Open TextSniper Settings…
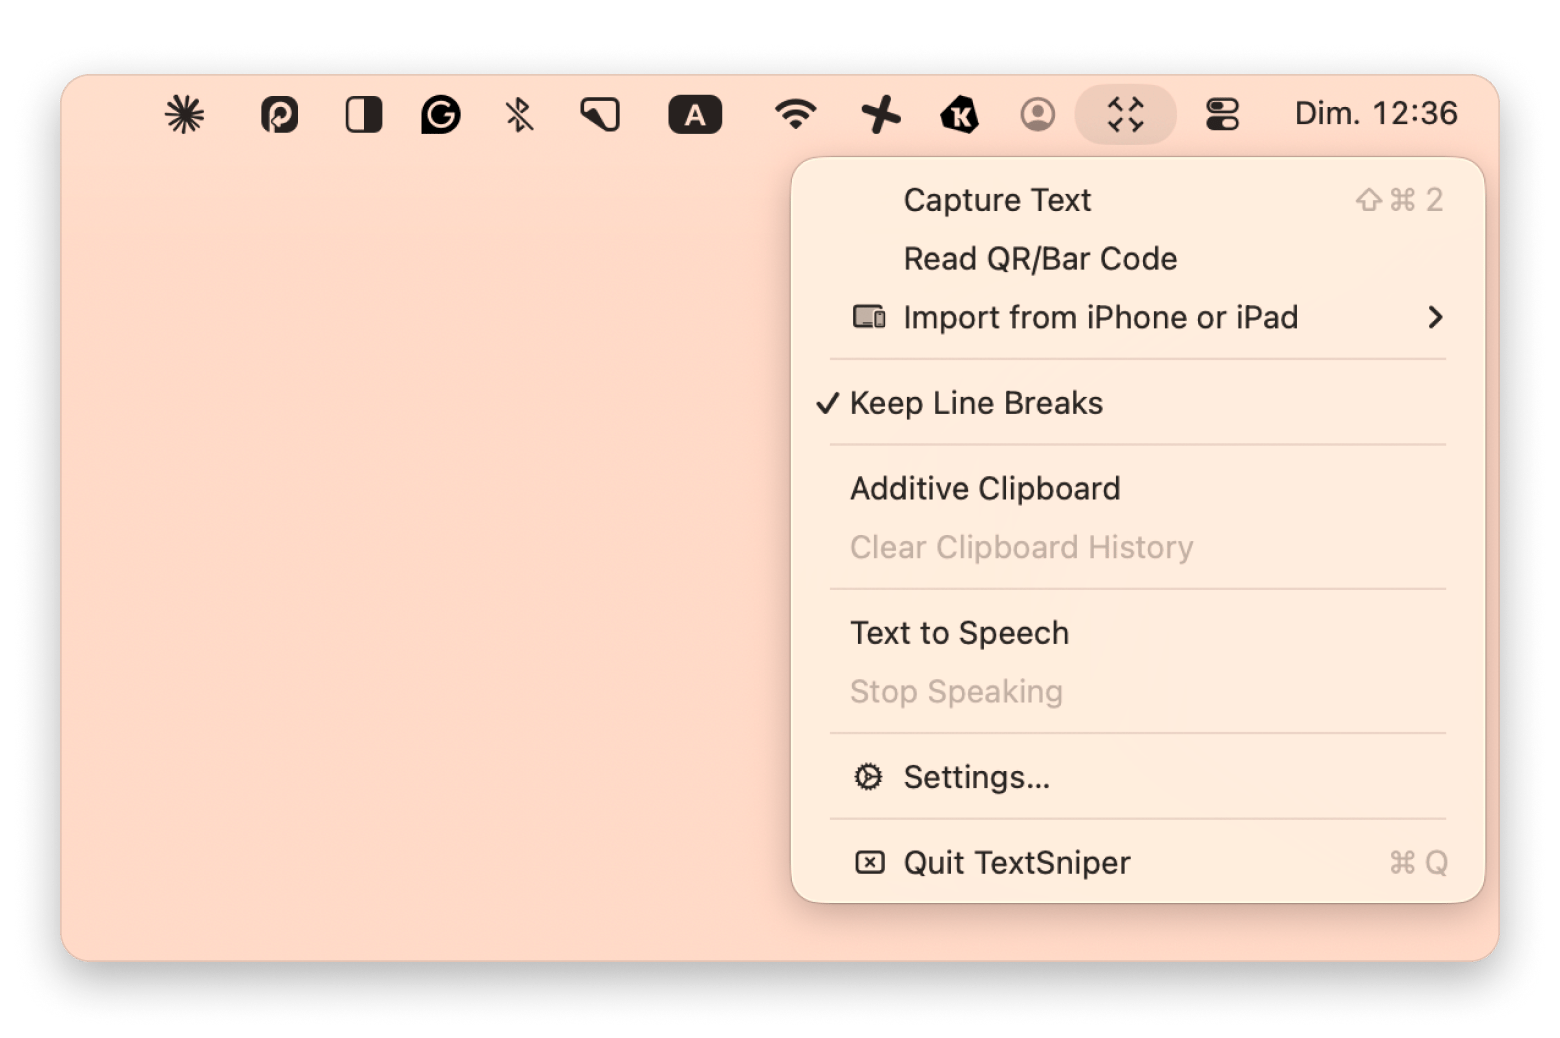This screenshot has width=1560, height=1038. [1138, 777]
